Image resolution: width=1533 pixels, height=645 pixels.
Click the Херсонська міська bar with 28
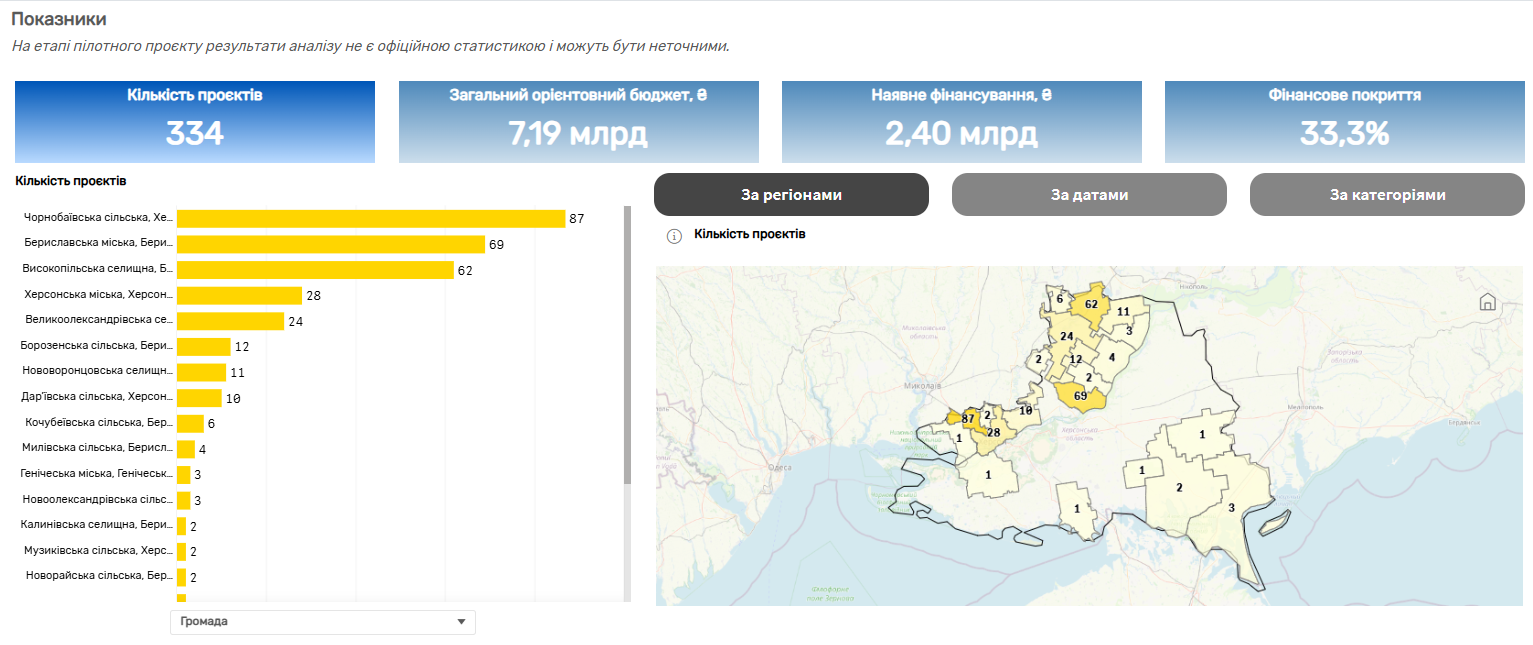pyautogui.click(x=239, y=296)
